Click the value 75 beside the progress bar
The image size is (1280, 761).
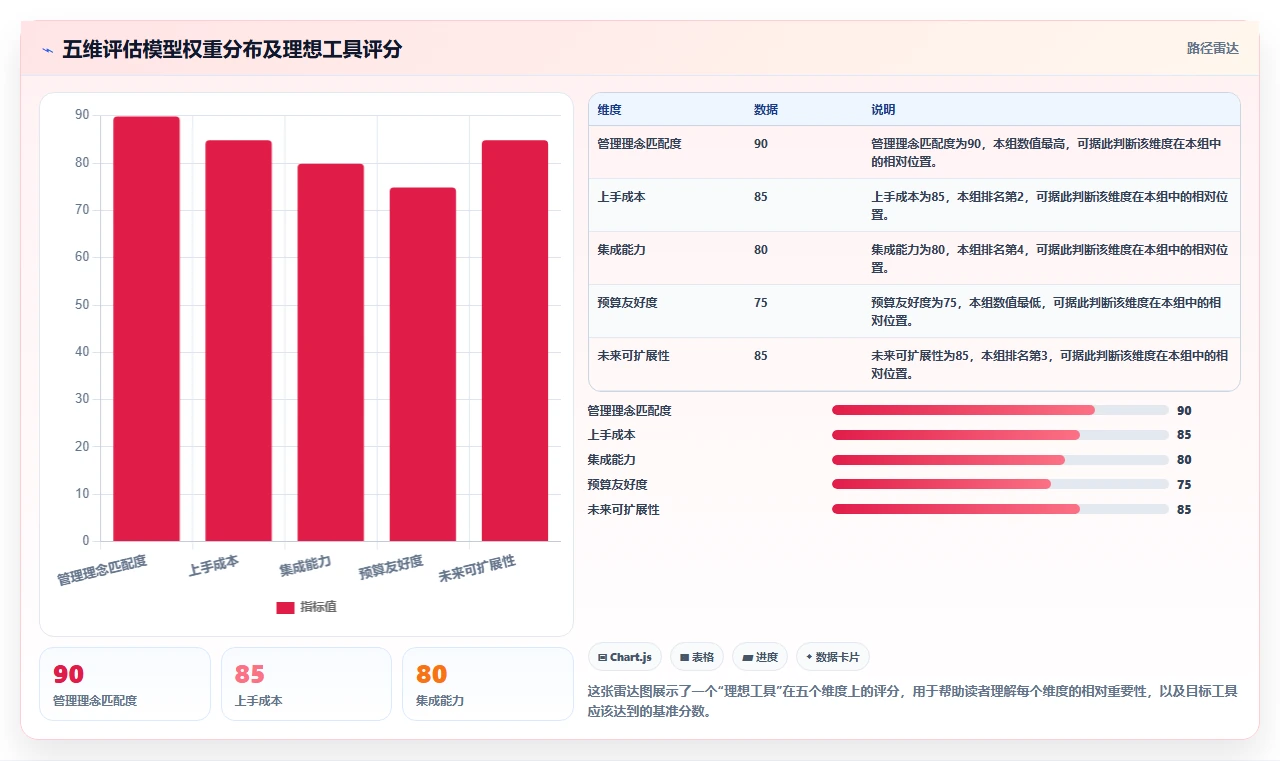[x=1184, y=485]
